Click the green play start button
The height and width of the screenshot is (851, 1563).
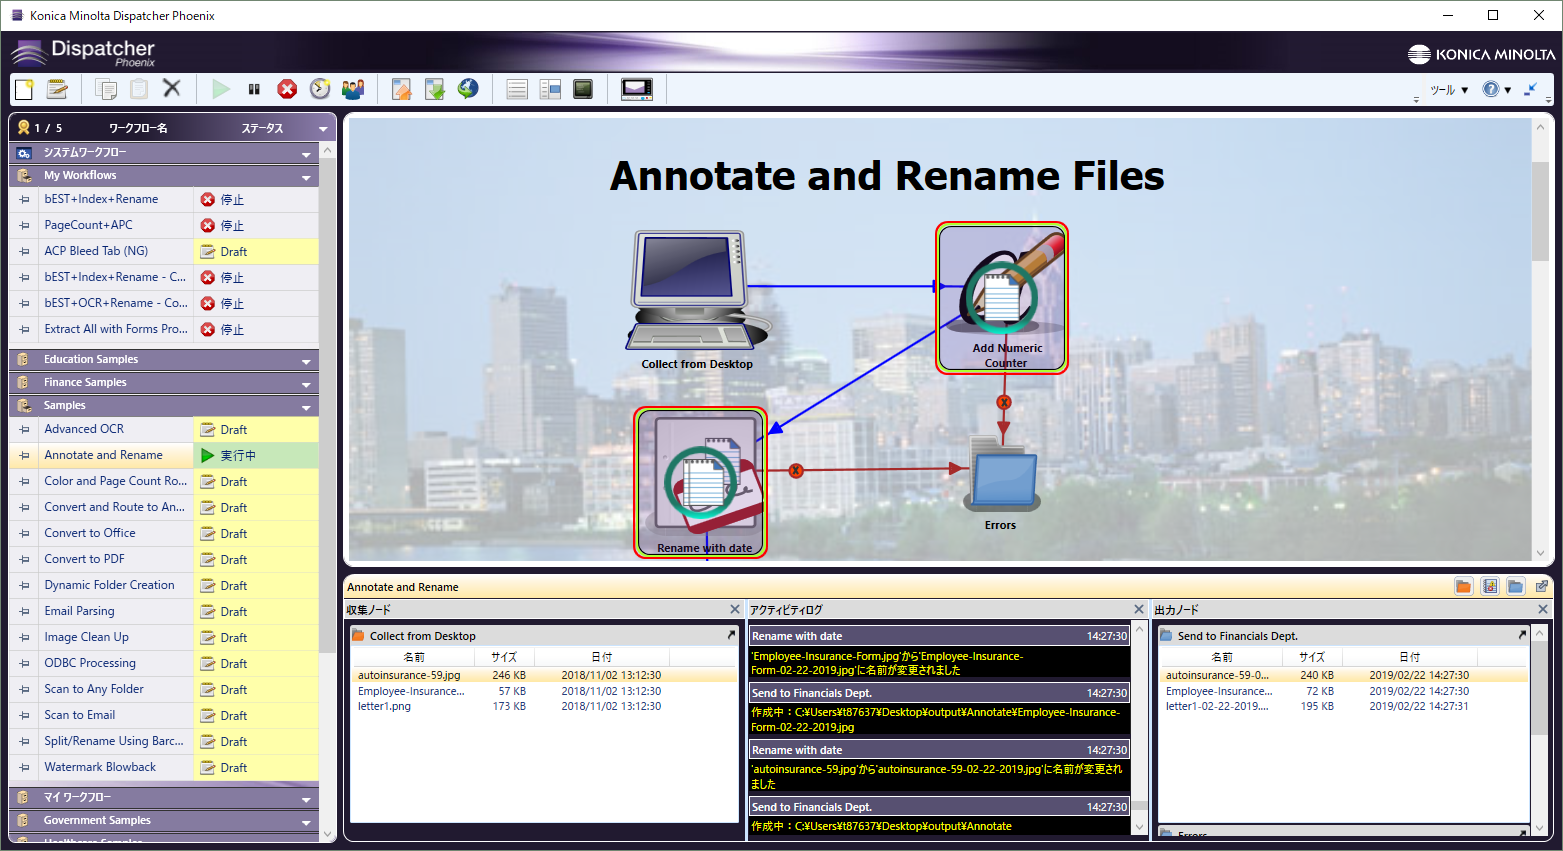point(221,89)
